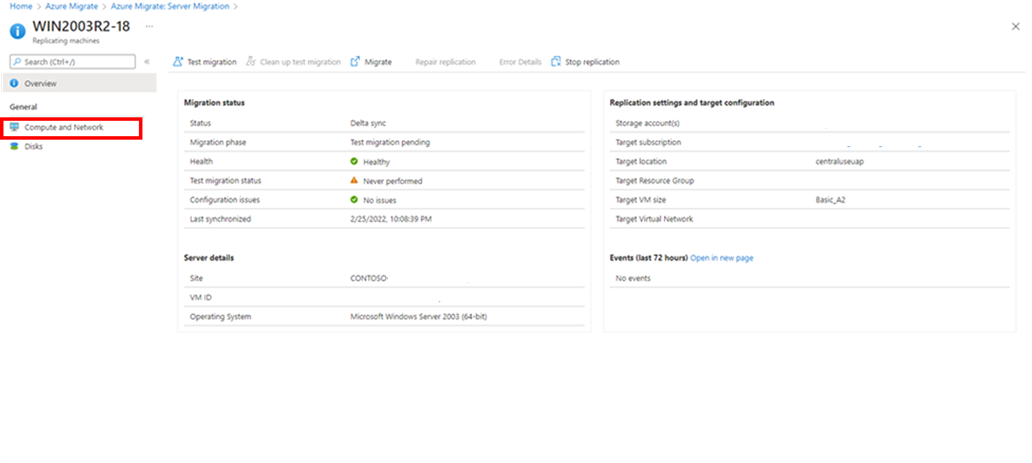The height and width of the screenshot is (463, 1032).
Task: Click Repair replication in the toolbar
Action: (446, 62)
